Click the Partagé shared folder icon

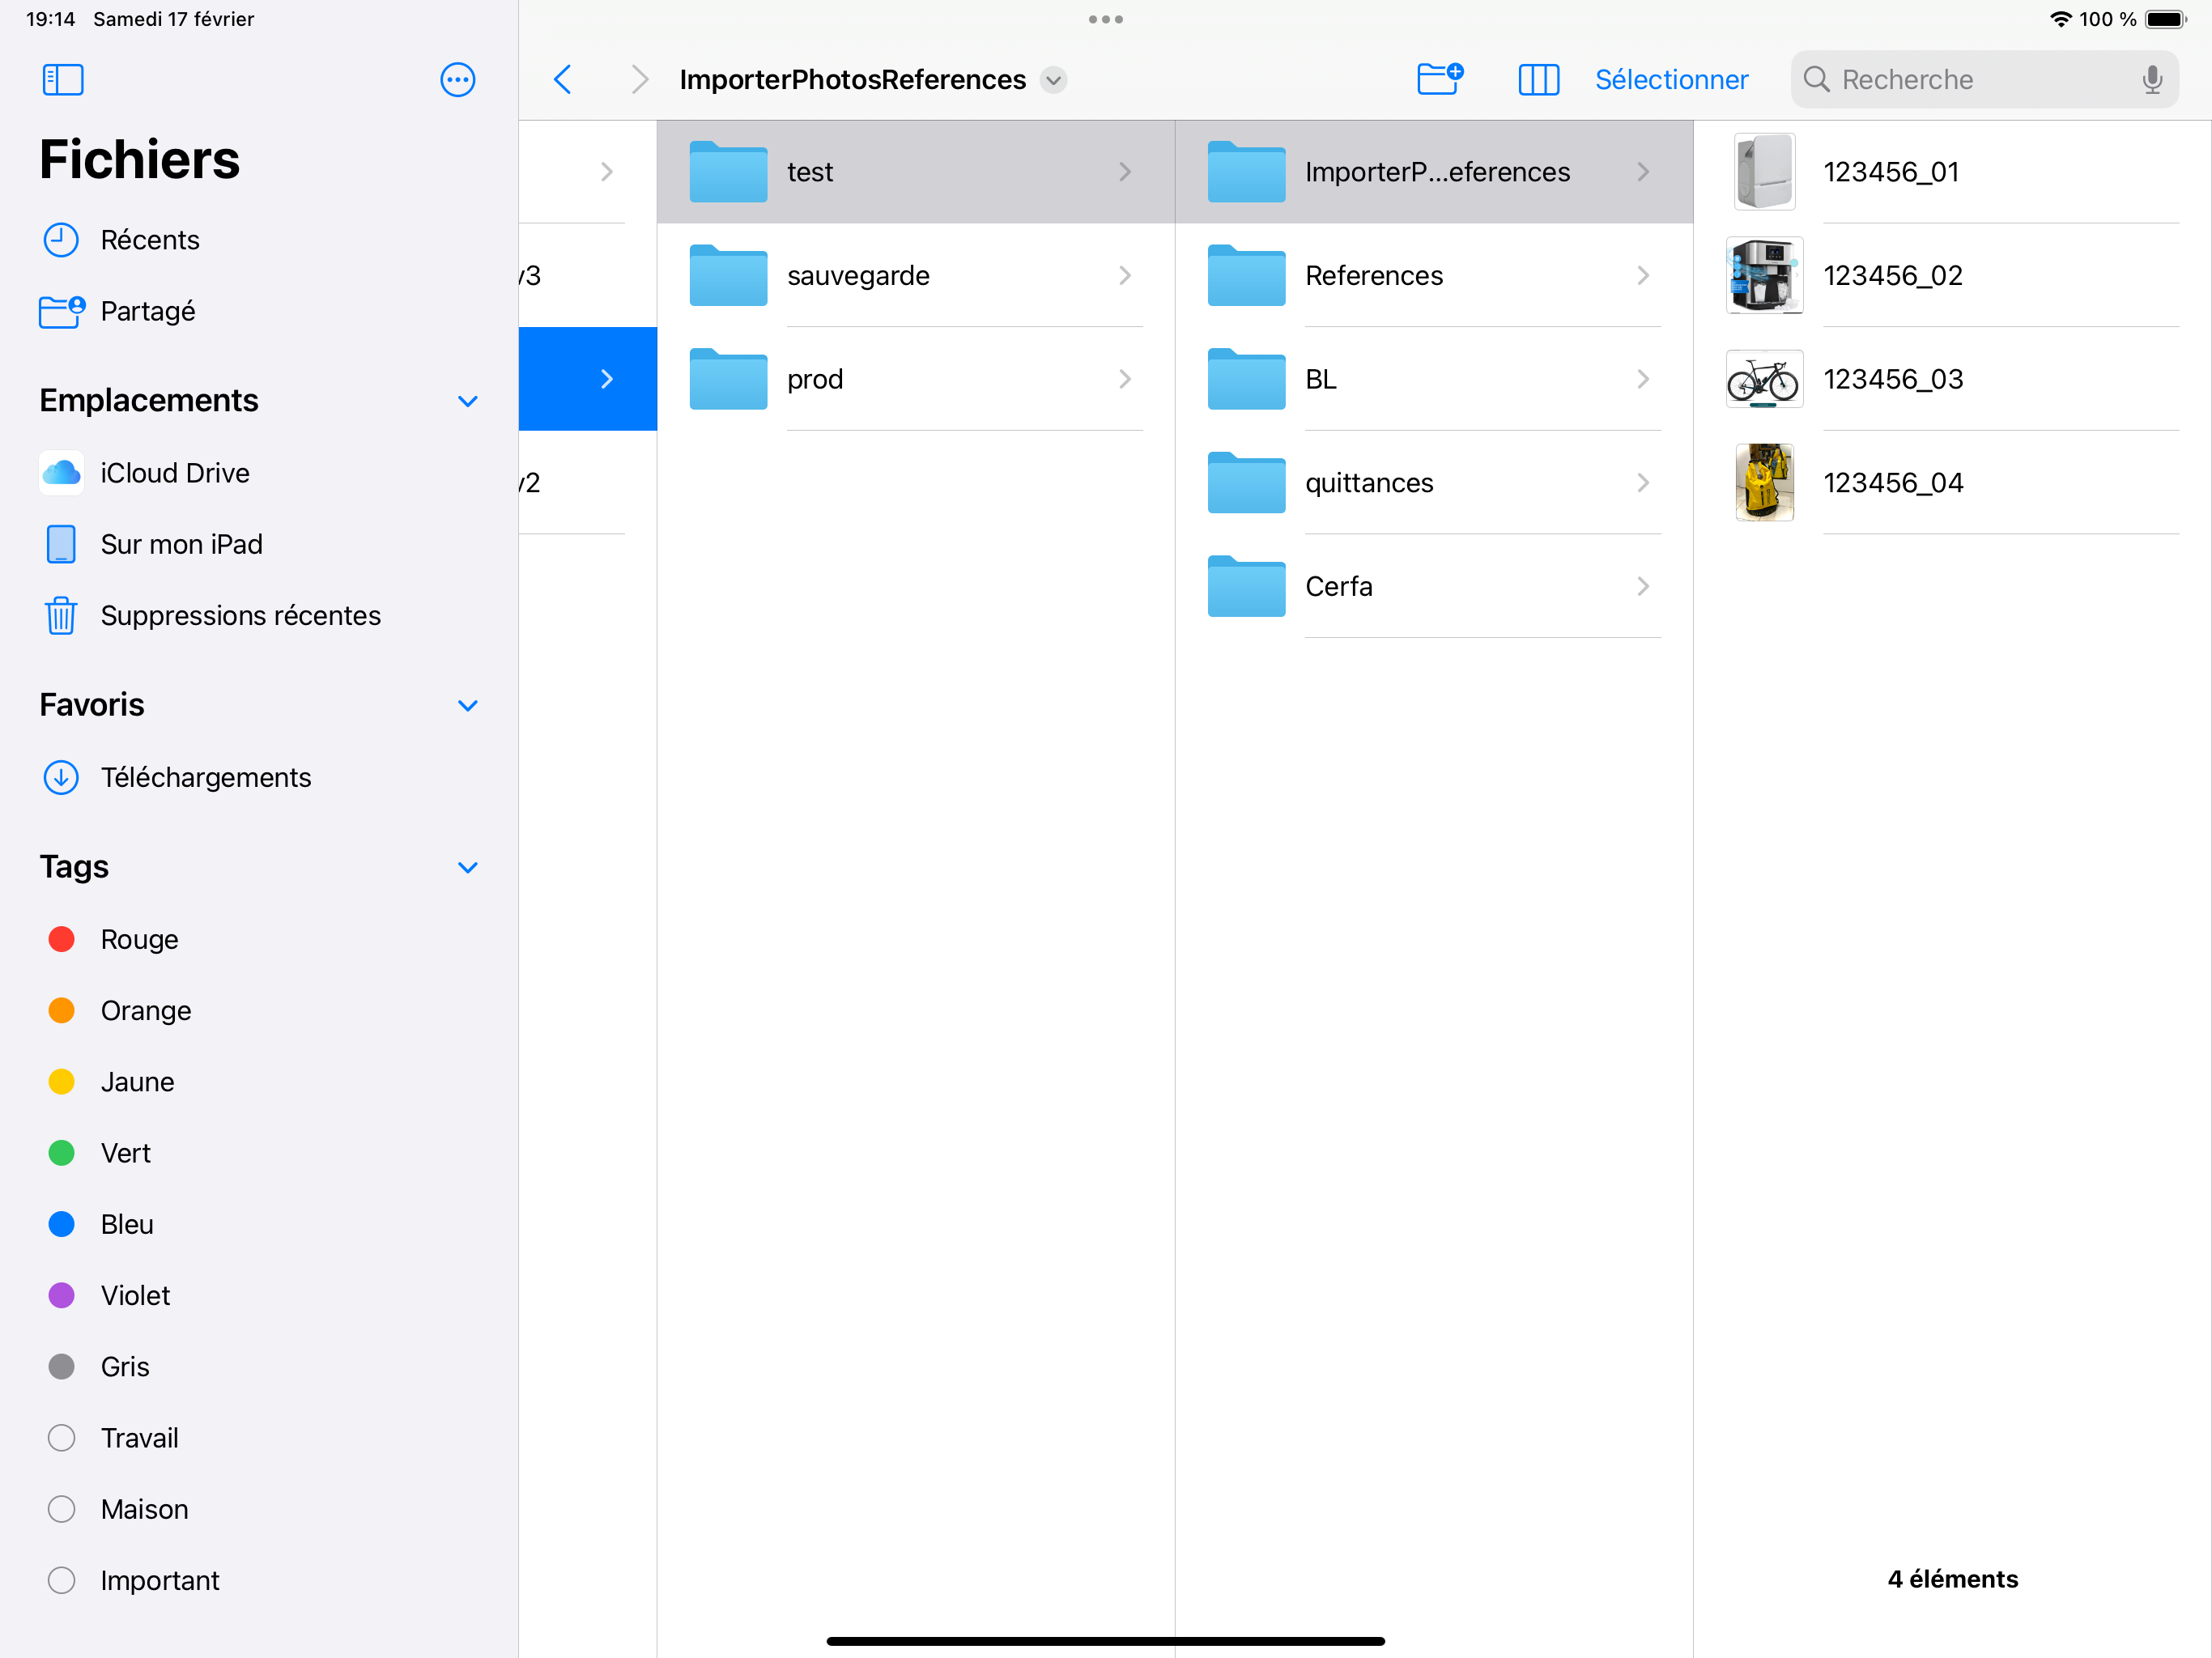click(x=61, y=311)
